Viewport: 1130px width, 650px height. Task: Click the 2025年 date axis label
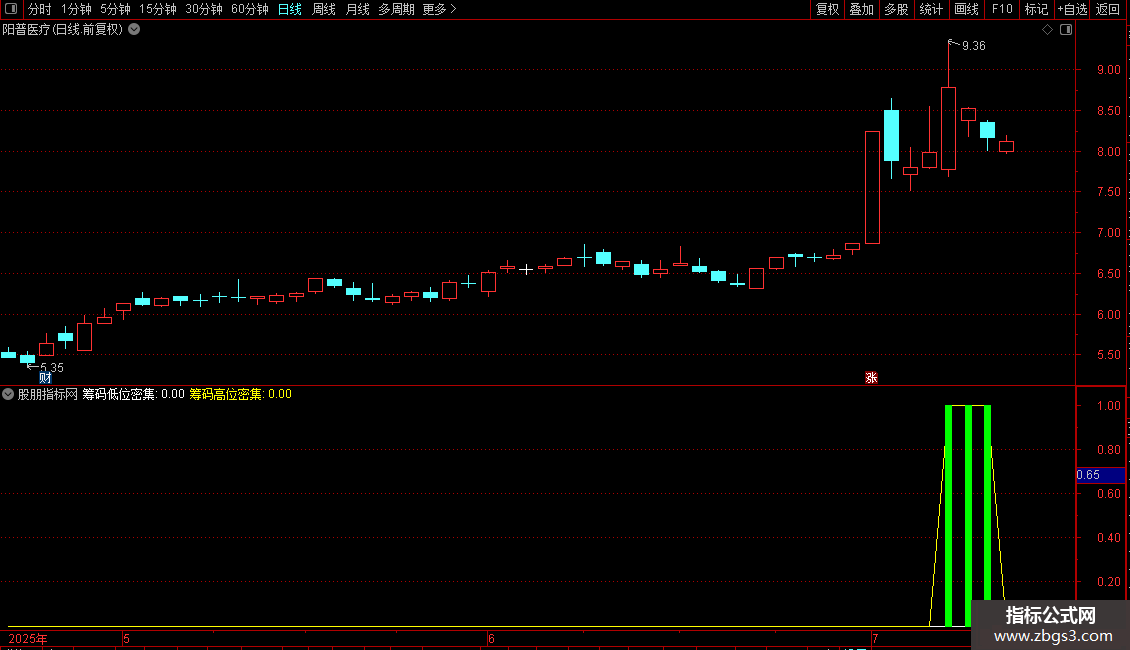click(28, 639)
